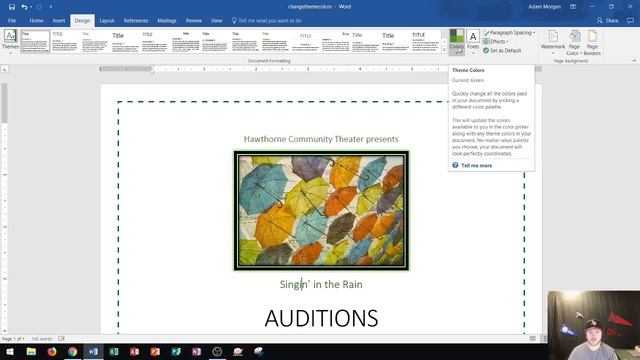
Task: Launch Firefox from the taskbar
Action: (52, 351)
